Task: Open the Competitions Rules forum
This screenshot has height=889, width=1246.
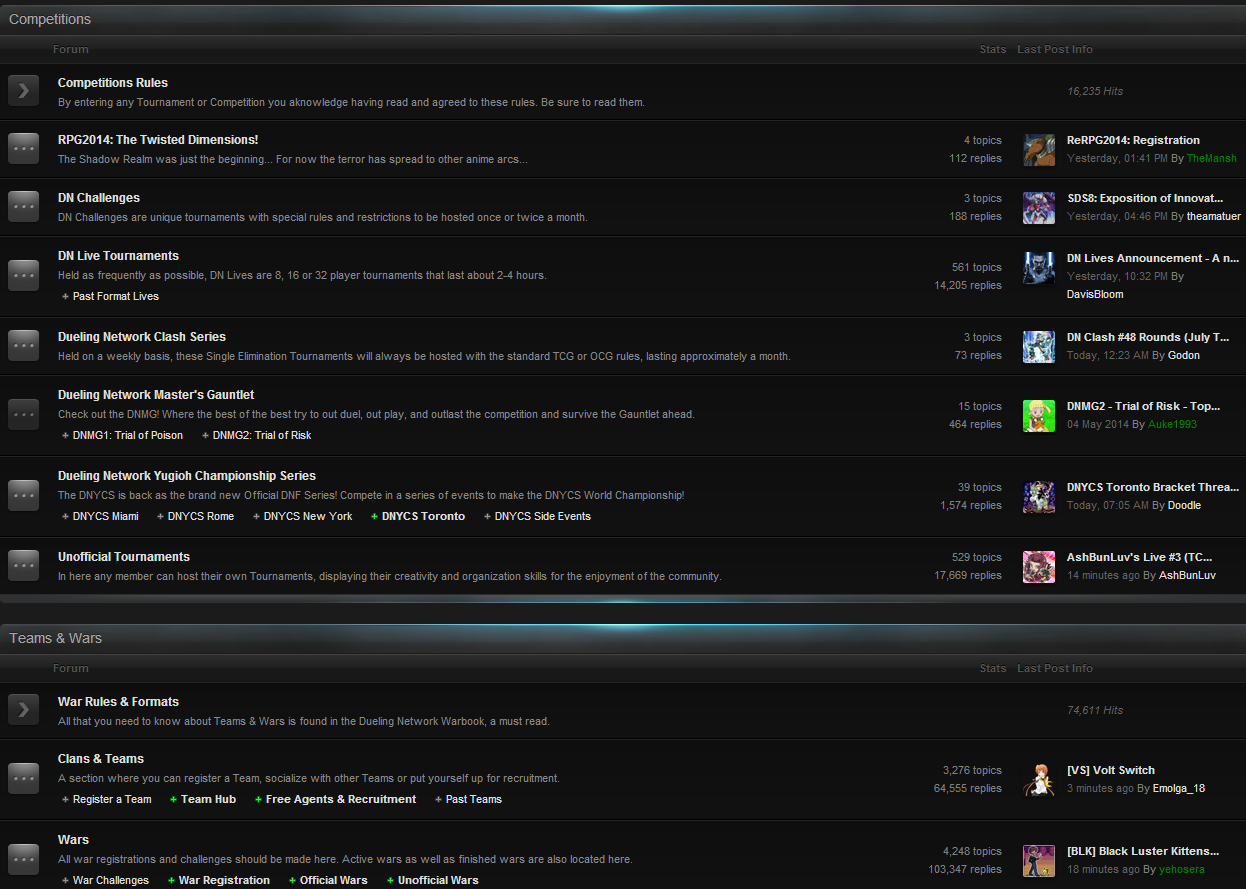Action: click(x=113, y=83)
